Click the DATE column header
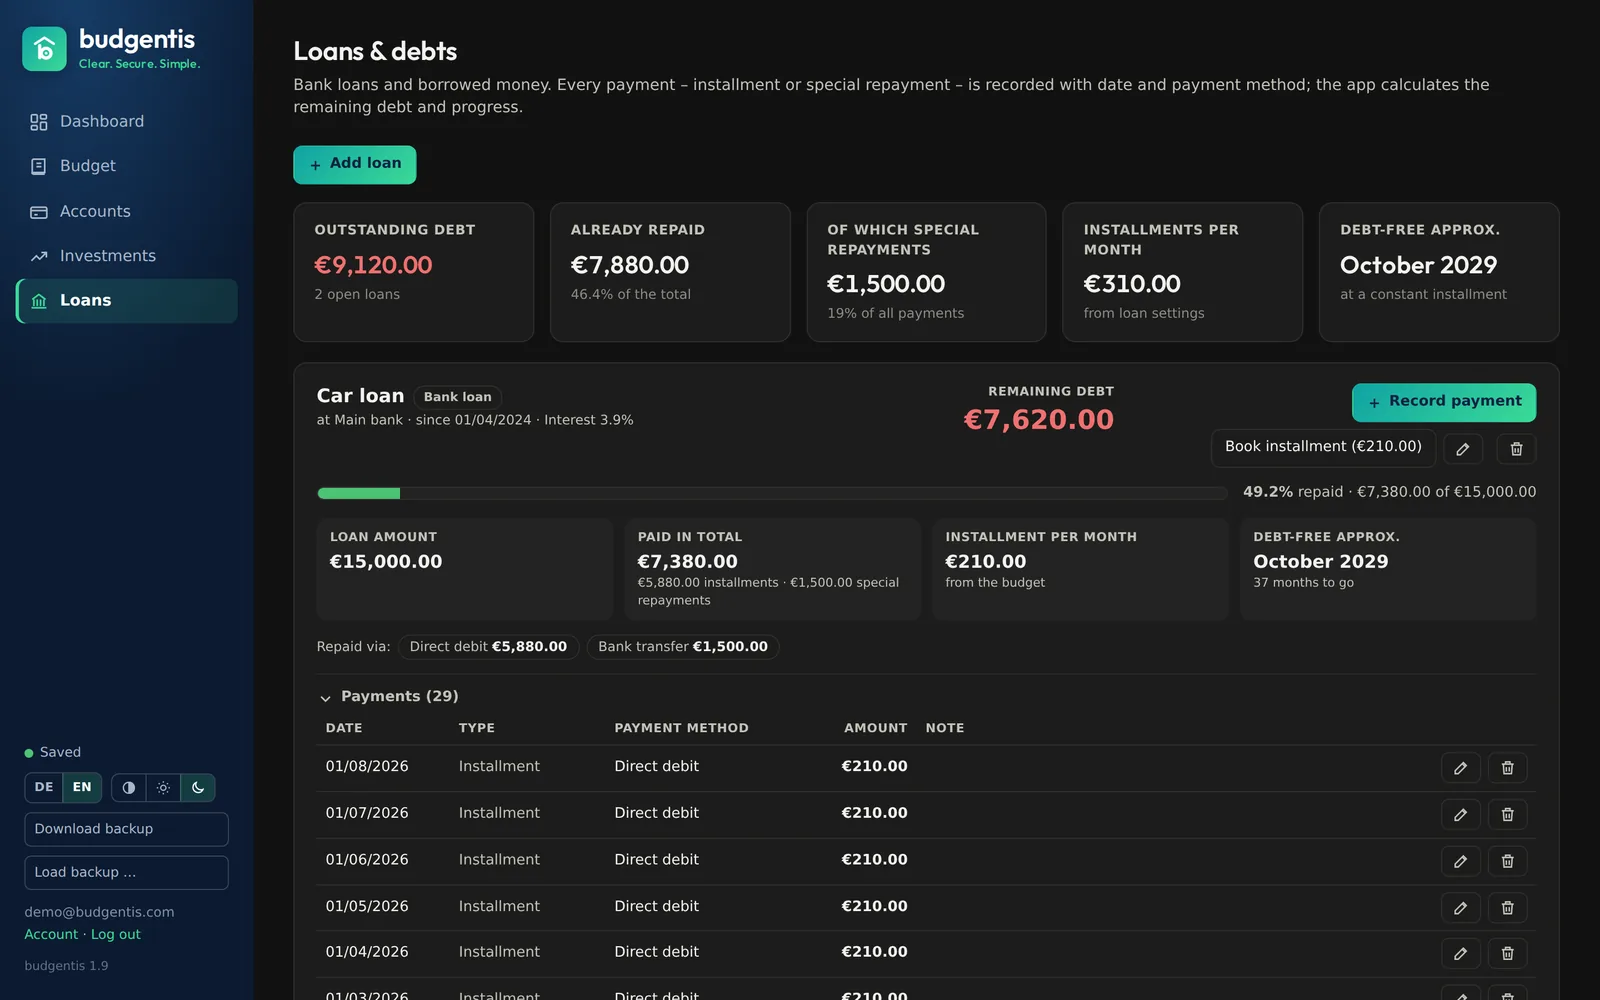Image resolution: width=1600 pixels, height=1000 pixels. pos(344,728)
